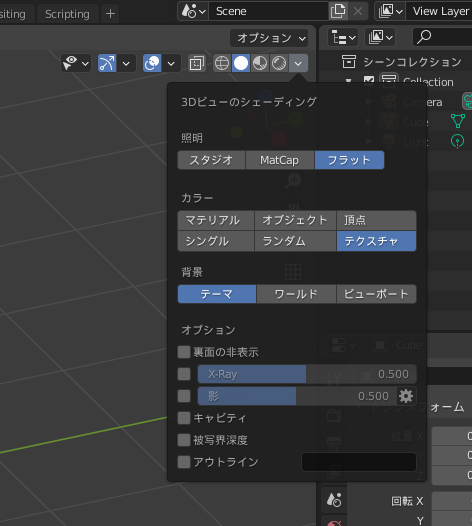472x526 pixels.
Task: Open the オプション dropdown in viewport header
Action: click(x=269, y=38)
